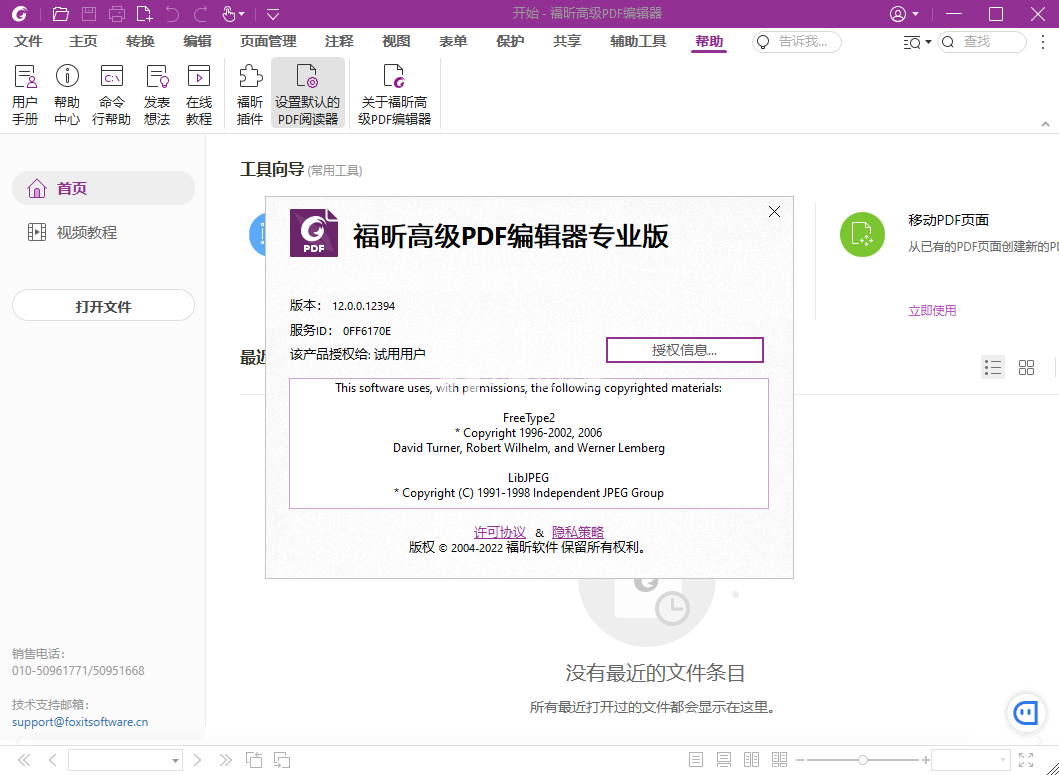Click the redo arrow icon
Screen dimensions: 1059x775
coord(201,14)
